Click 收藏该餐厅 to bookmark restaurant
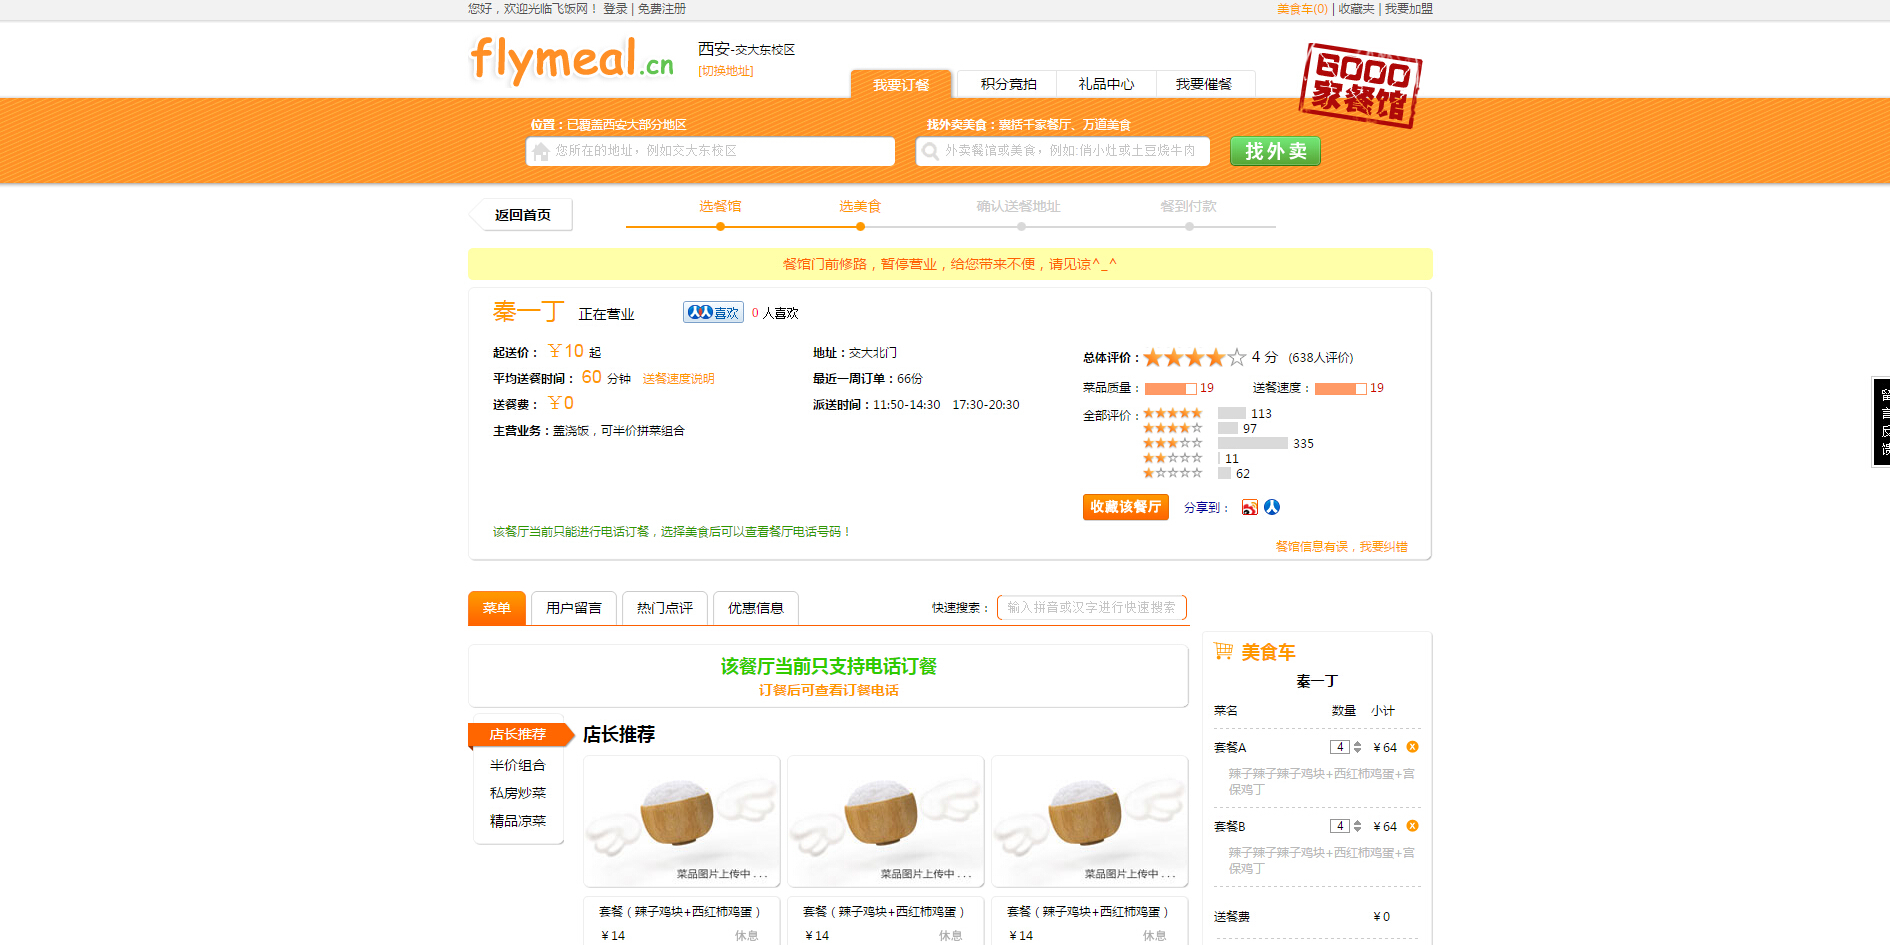This screenshot has width=1890, height=945. 1125,507
